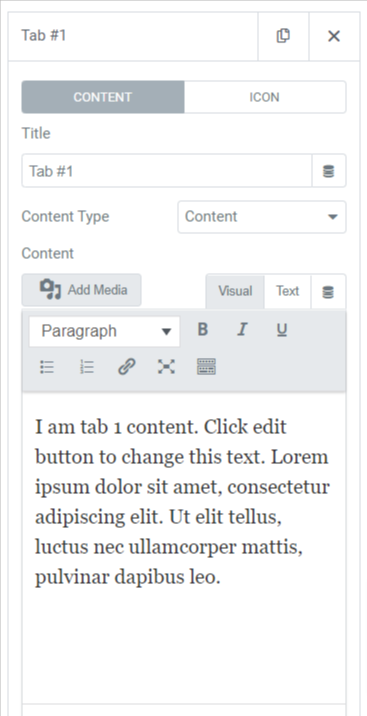Remove Tab #1 with the X icon
The height and width of the screenshot is (716, 367).
point(334,36)
